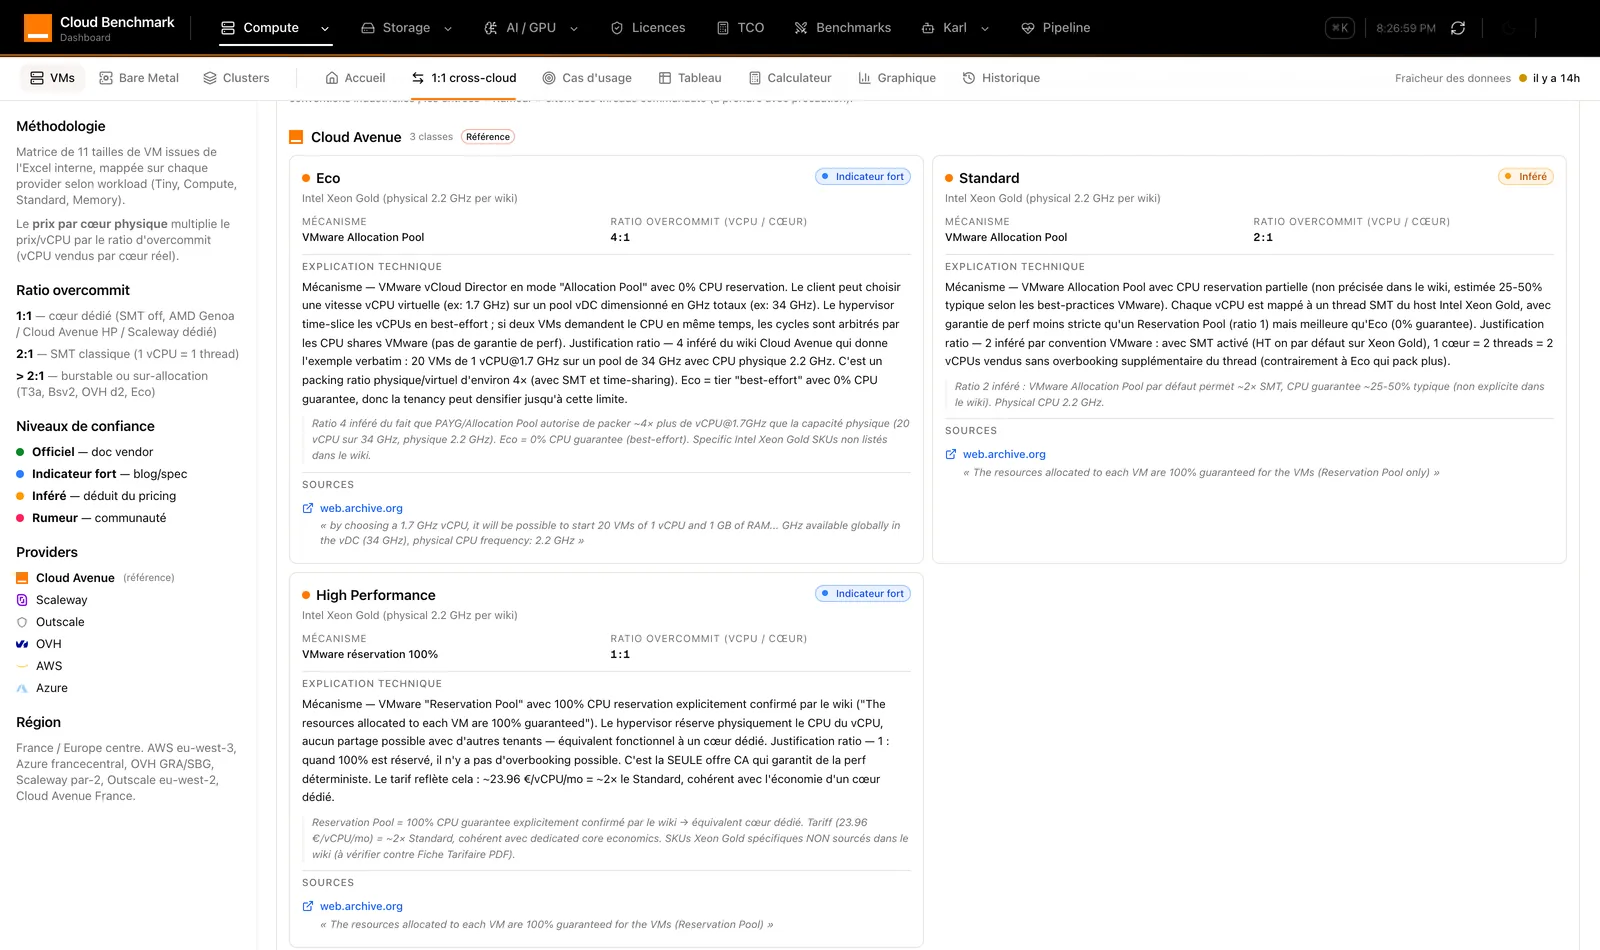The height and width of the screenshot is (950, 1600).
Task: Click the Standard card title
Action: point(989,178)
